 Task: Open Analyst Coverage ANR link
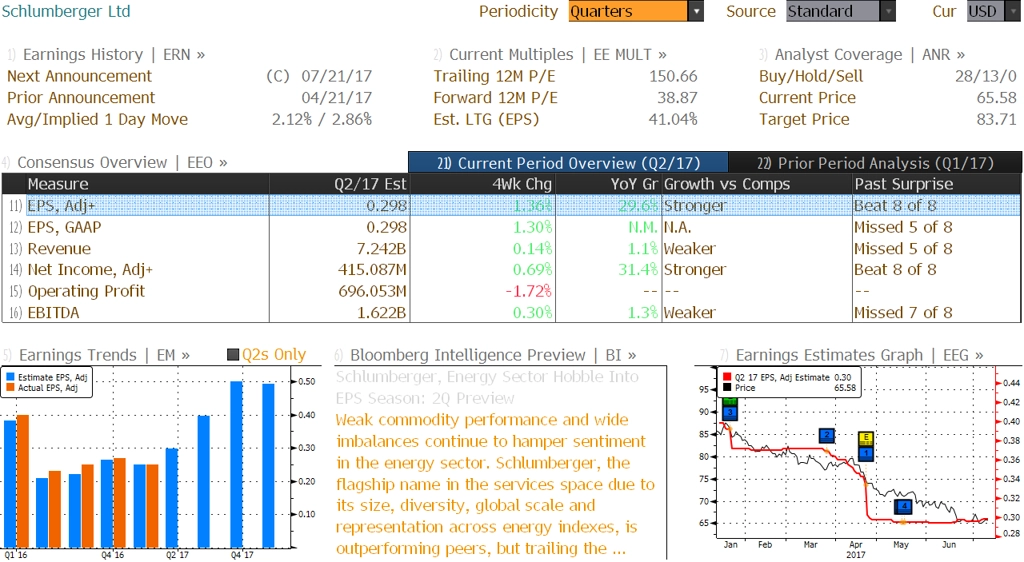[869, 54]
